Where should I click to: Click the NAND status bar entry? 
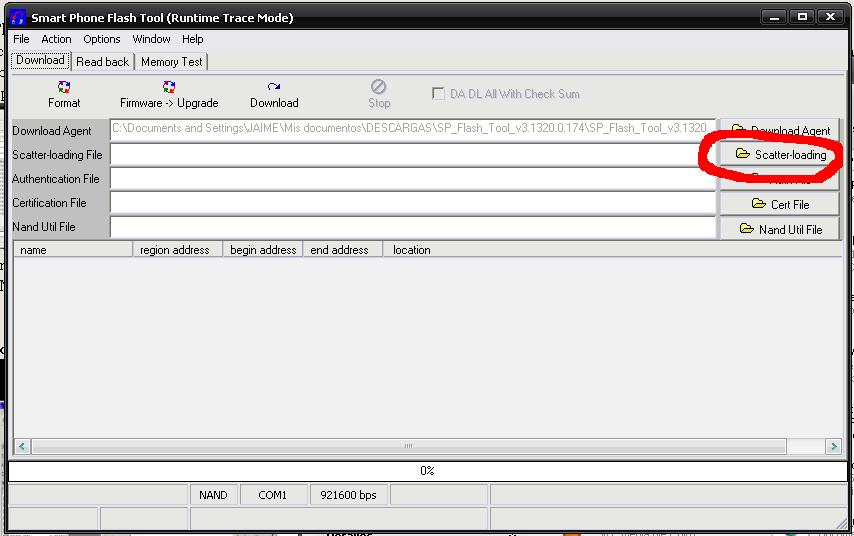(x=213, y=495)
